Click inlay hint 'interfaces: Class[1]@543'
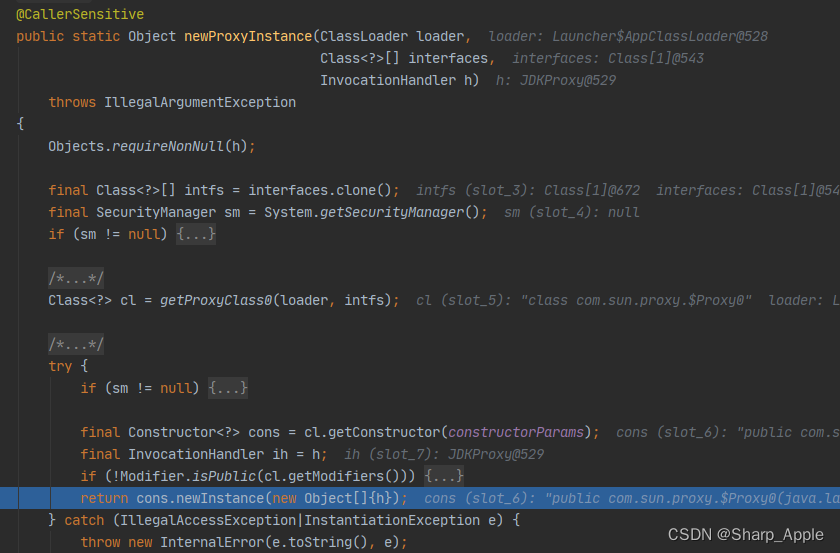 click(x=608, y=58)
